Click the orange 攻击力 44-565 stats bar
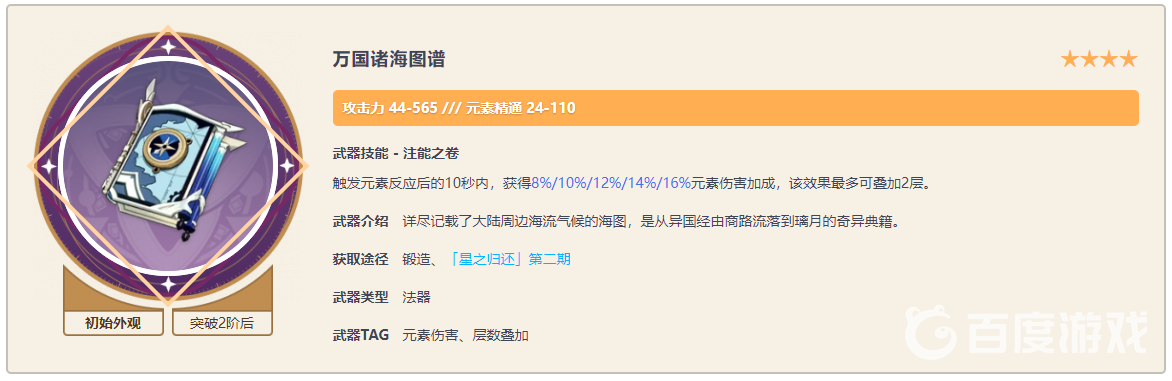The image size is (1172, 381). tap(735, 108)
